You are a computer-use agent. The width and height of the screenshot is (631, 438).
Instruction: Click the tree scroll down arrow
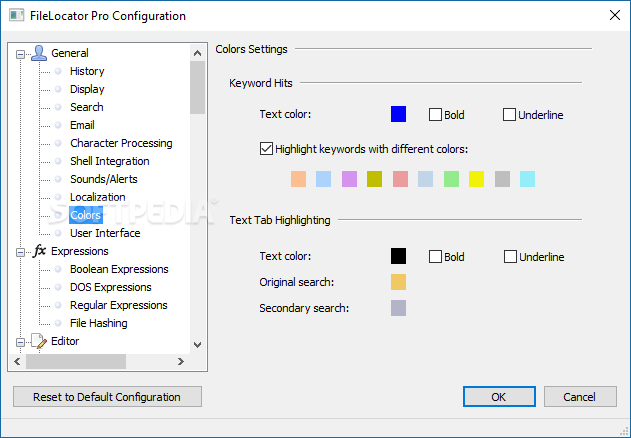[x=197, y=345]
